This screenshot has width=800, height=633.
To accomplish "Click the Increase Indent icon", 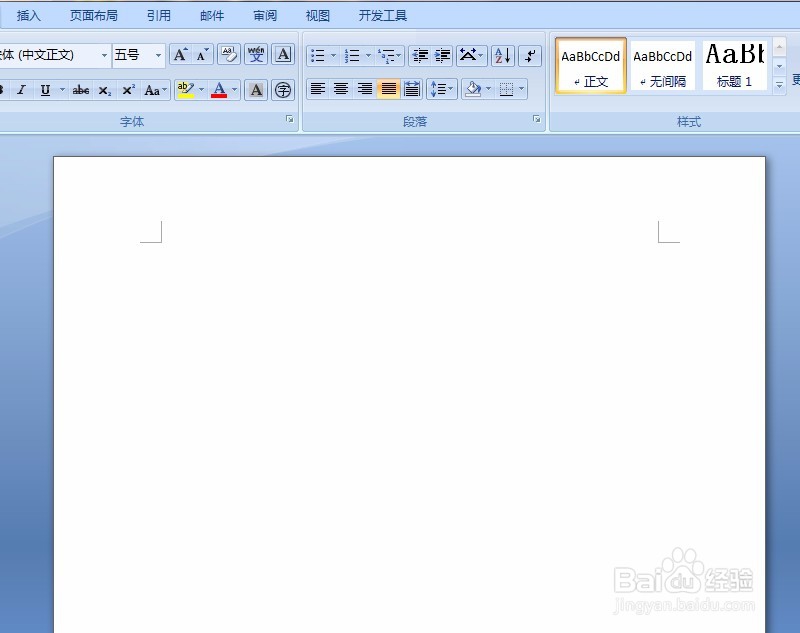I will coord(441,57).
